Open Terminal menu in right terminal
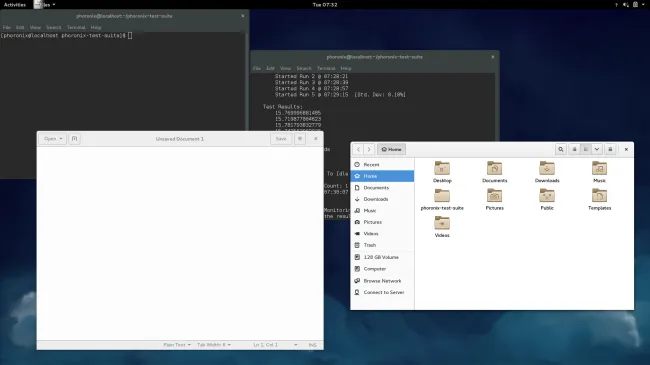The width and height of the screenshot is (650, 365). (x=326, y=68)
